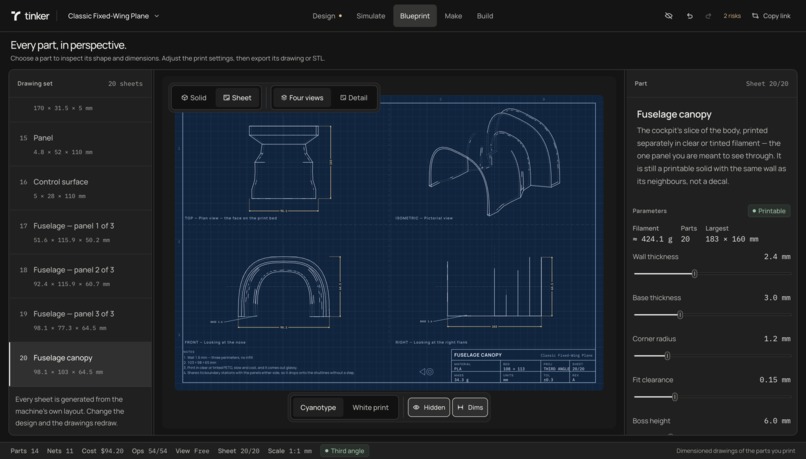Click Scale 1:1 mm in status bar

pyautogui.click(x=289, y=451)
